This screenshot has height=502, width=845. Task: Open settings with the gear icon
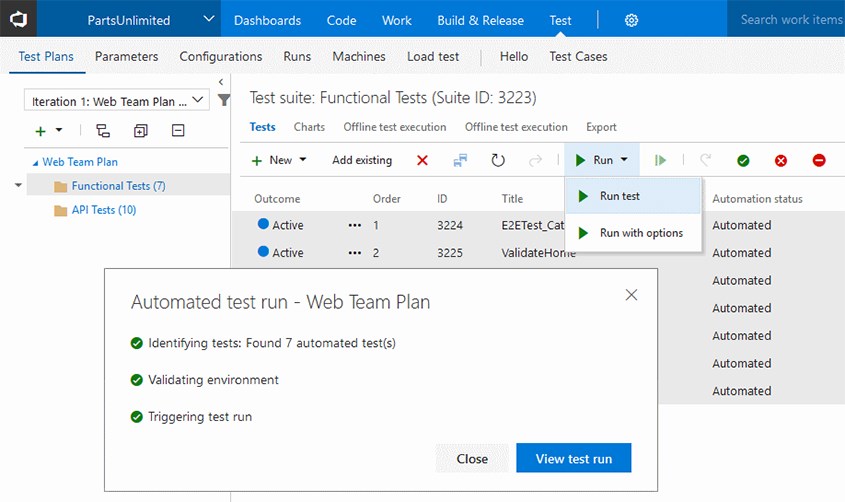click(x=632, y=20)
